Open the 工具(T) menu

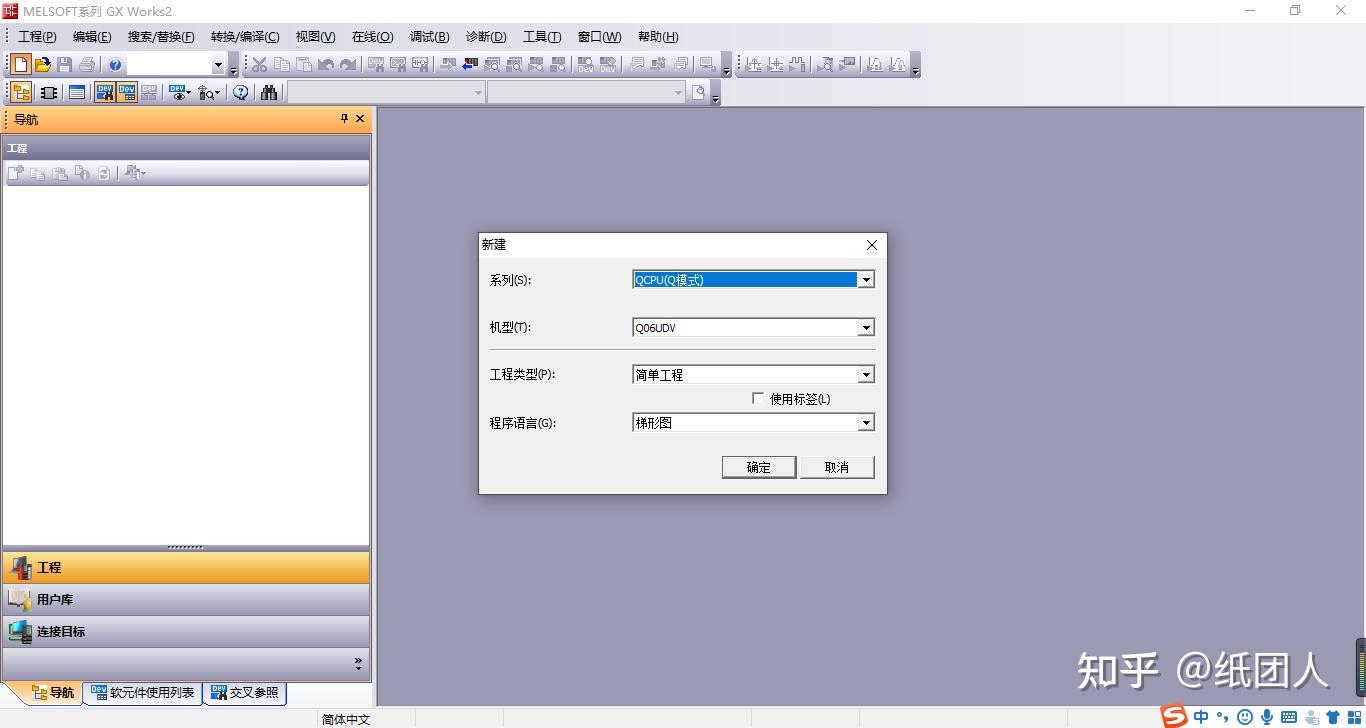[542, 36]
